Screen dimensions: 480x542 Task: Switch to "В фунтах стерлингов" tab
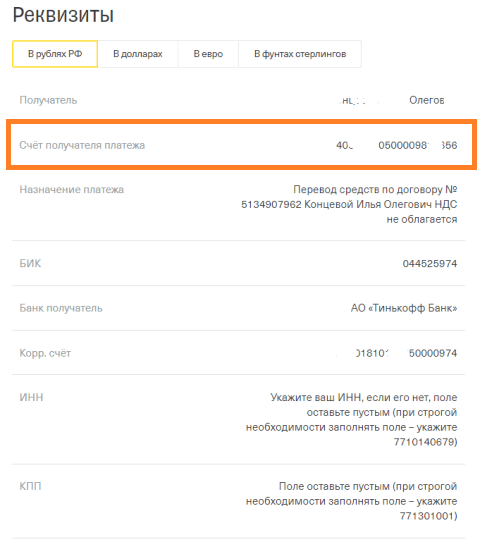tap(300, 54)
